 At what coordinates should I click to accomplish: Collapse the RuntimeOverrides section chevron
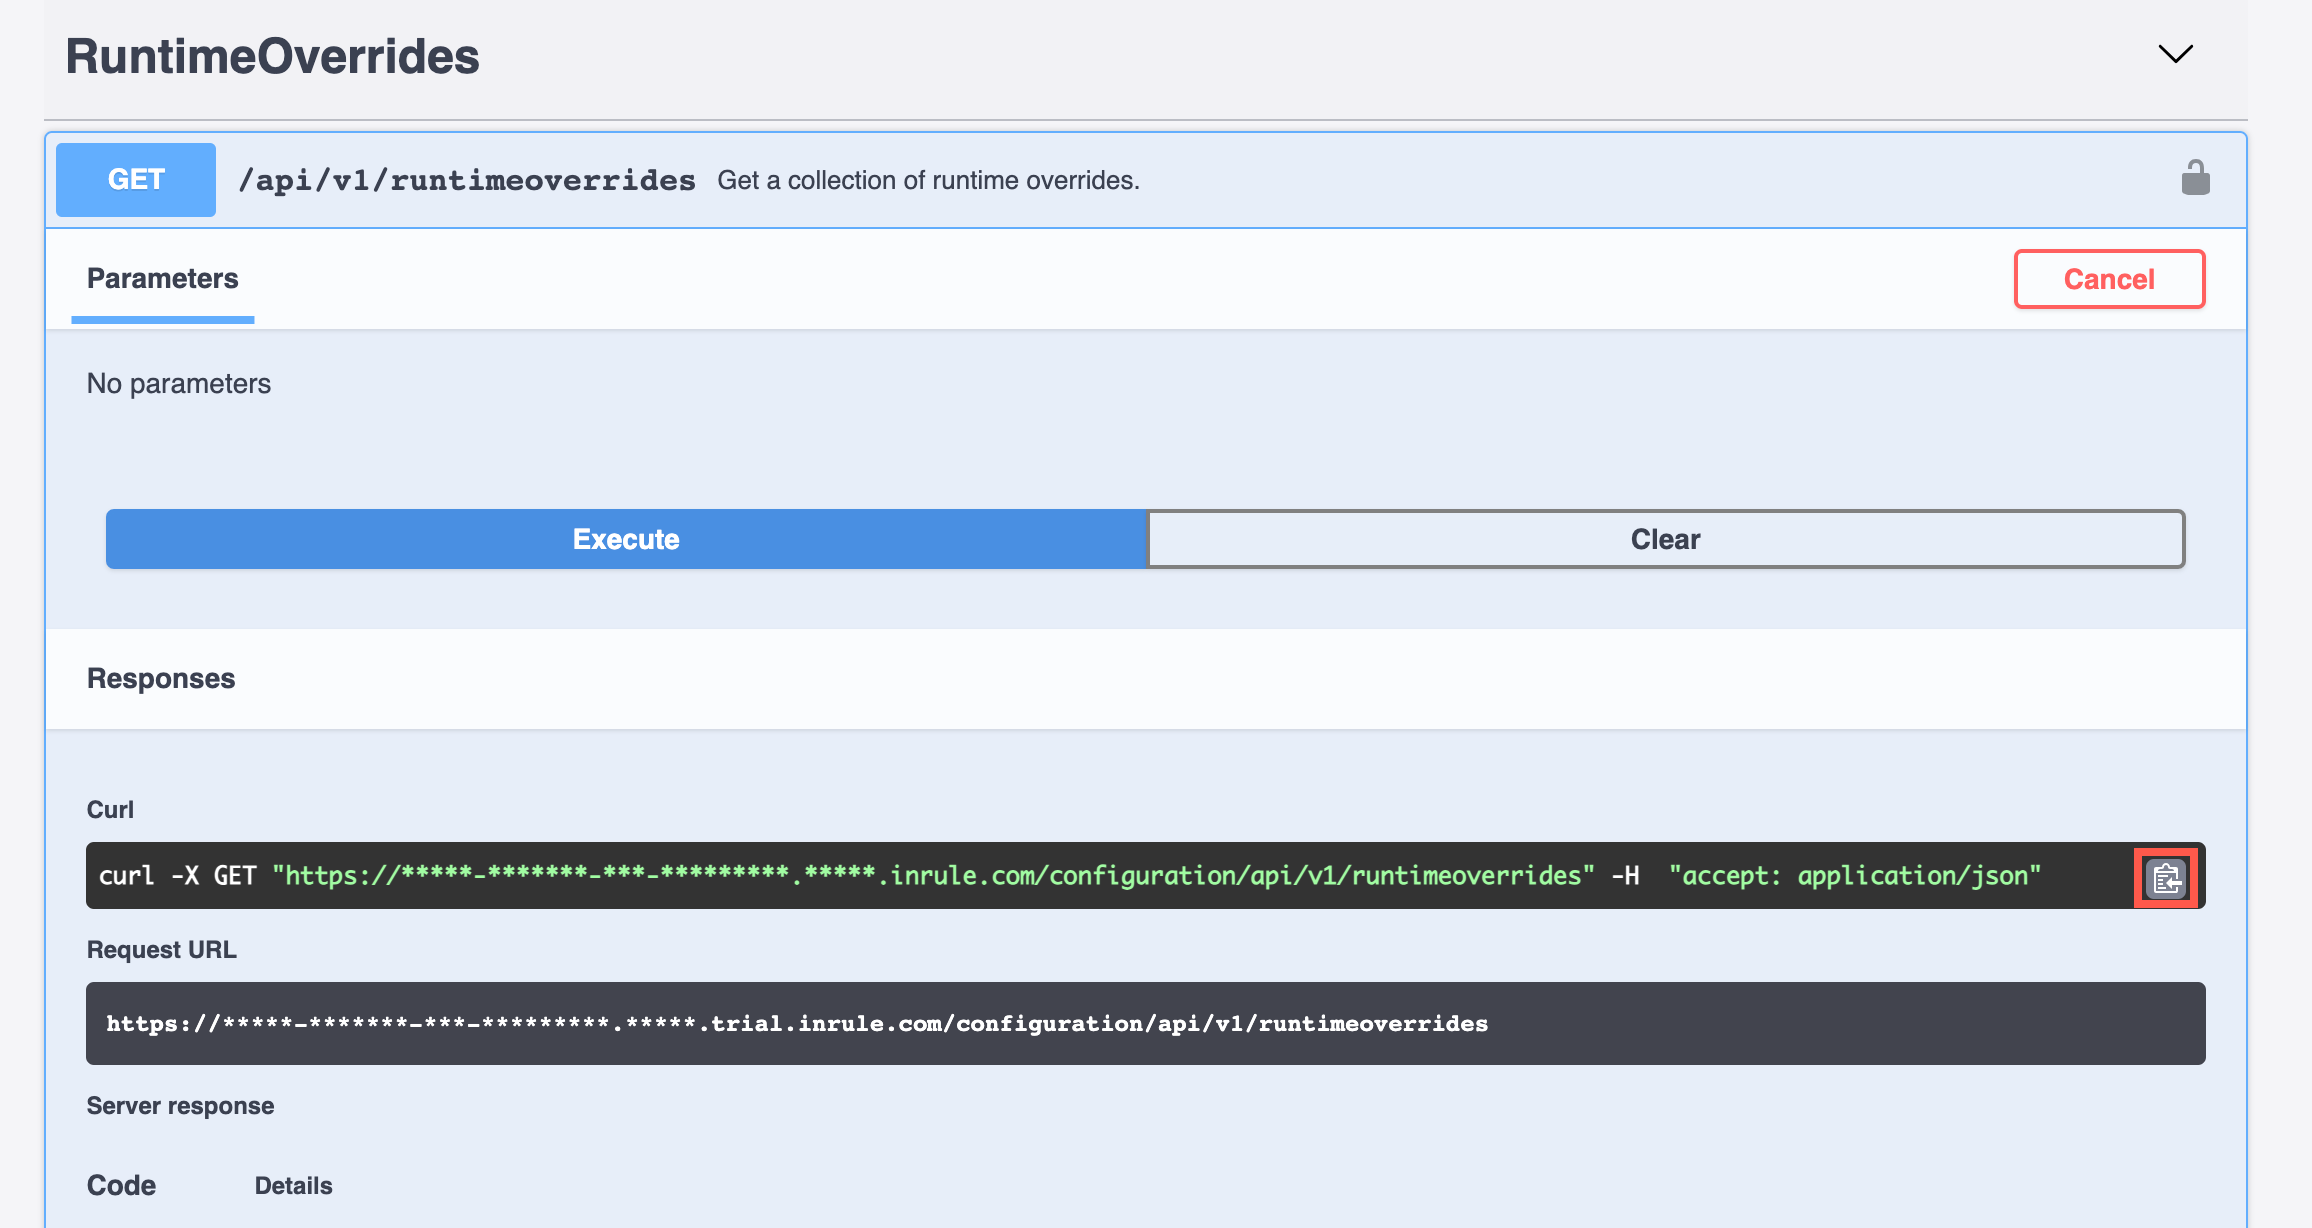click(2174, 54)
